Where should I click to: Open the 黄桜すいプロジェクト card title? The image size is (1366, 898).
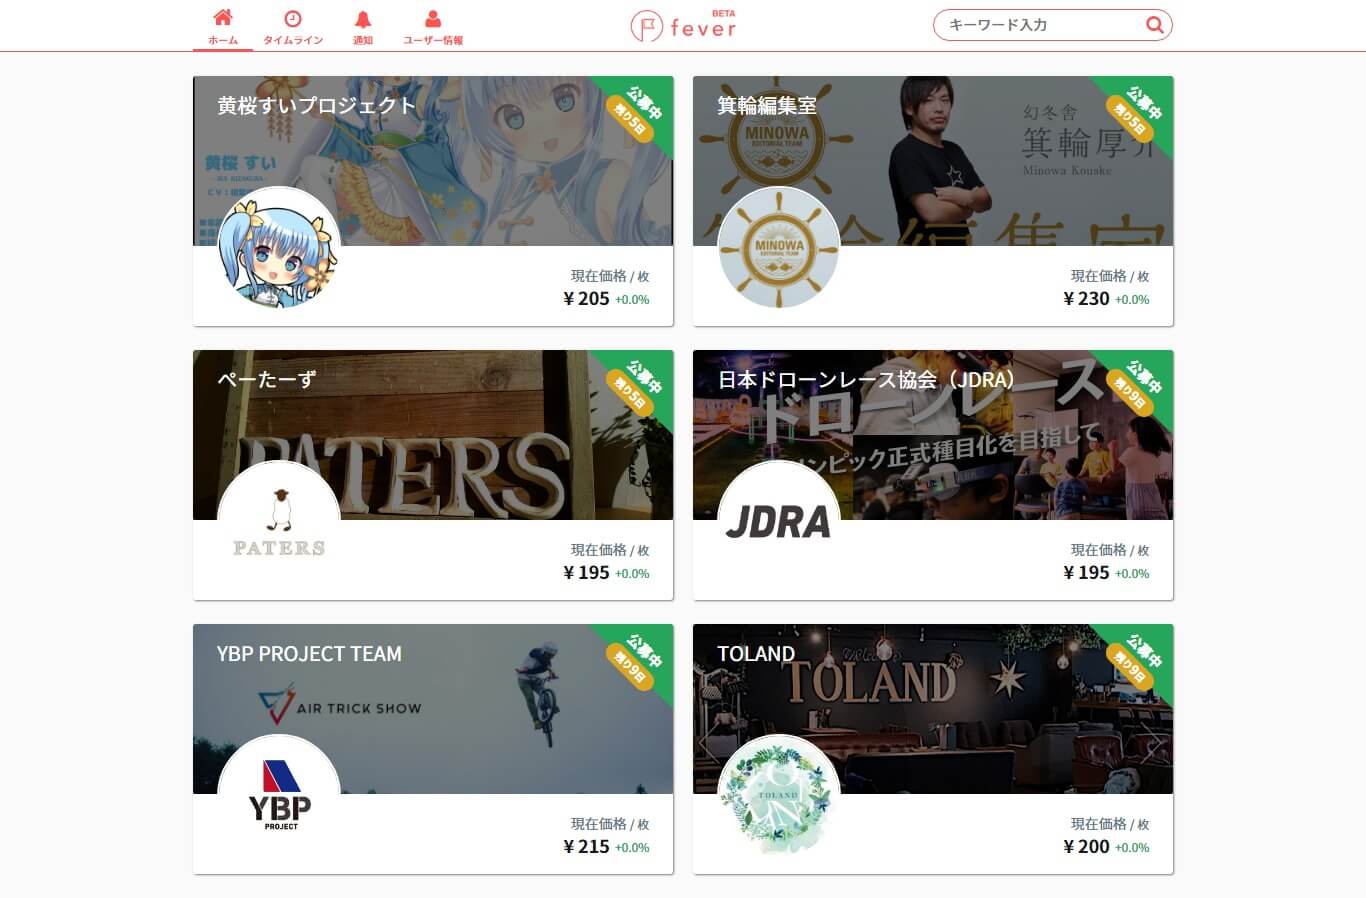point(316,105)
